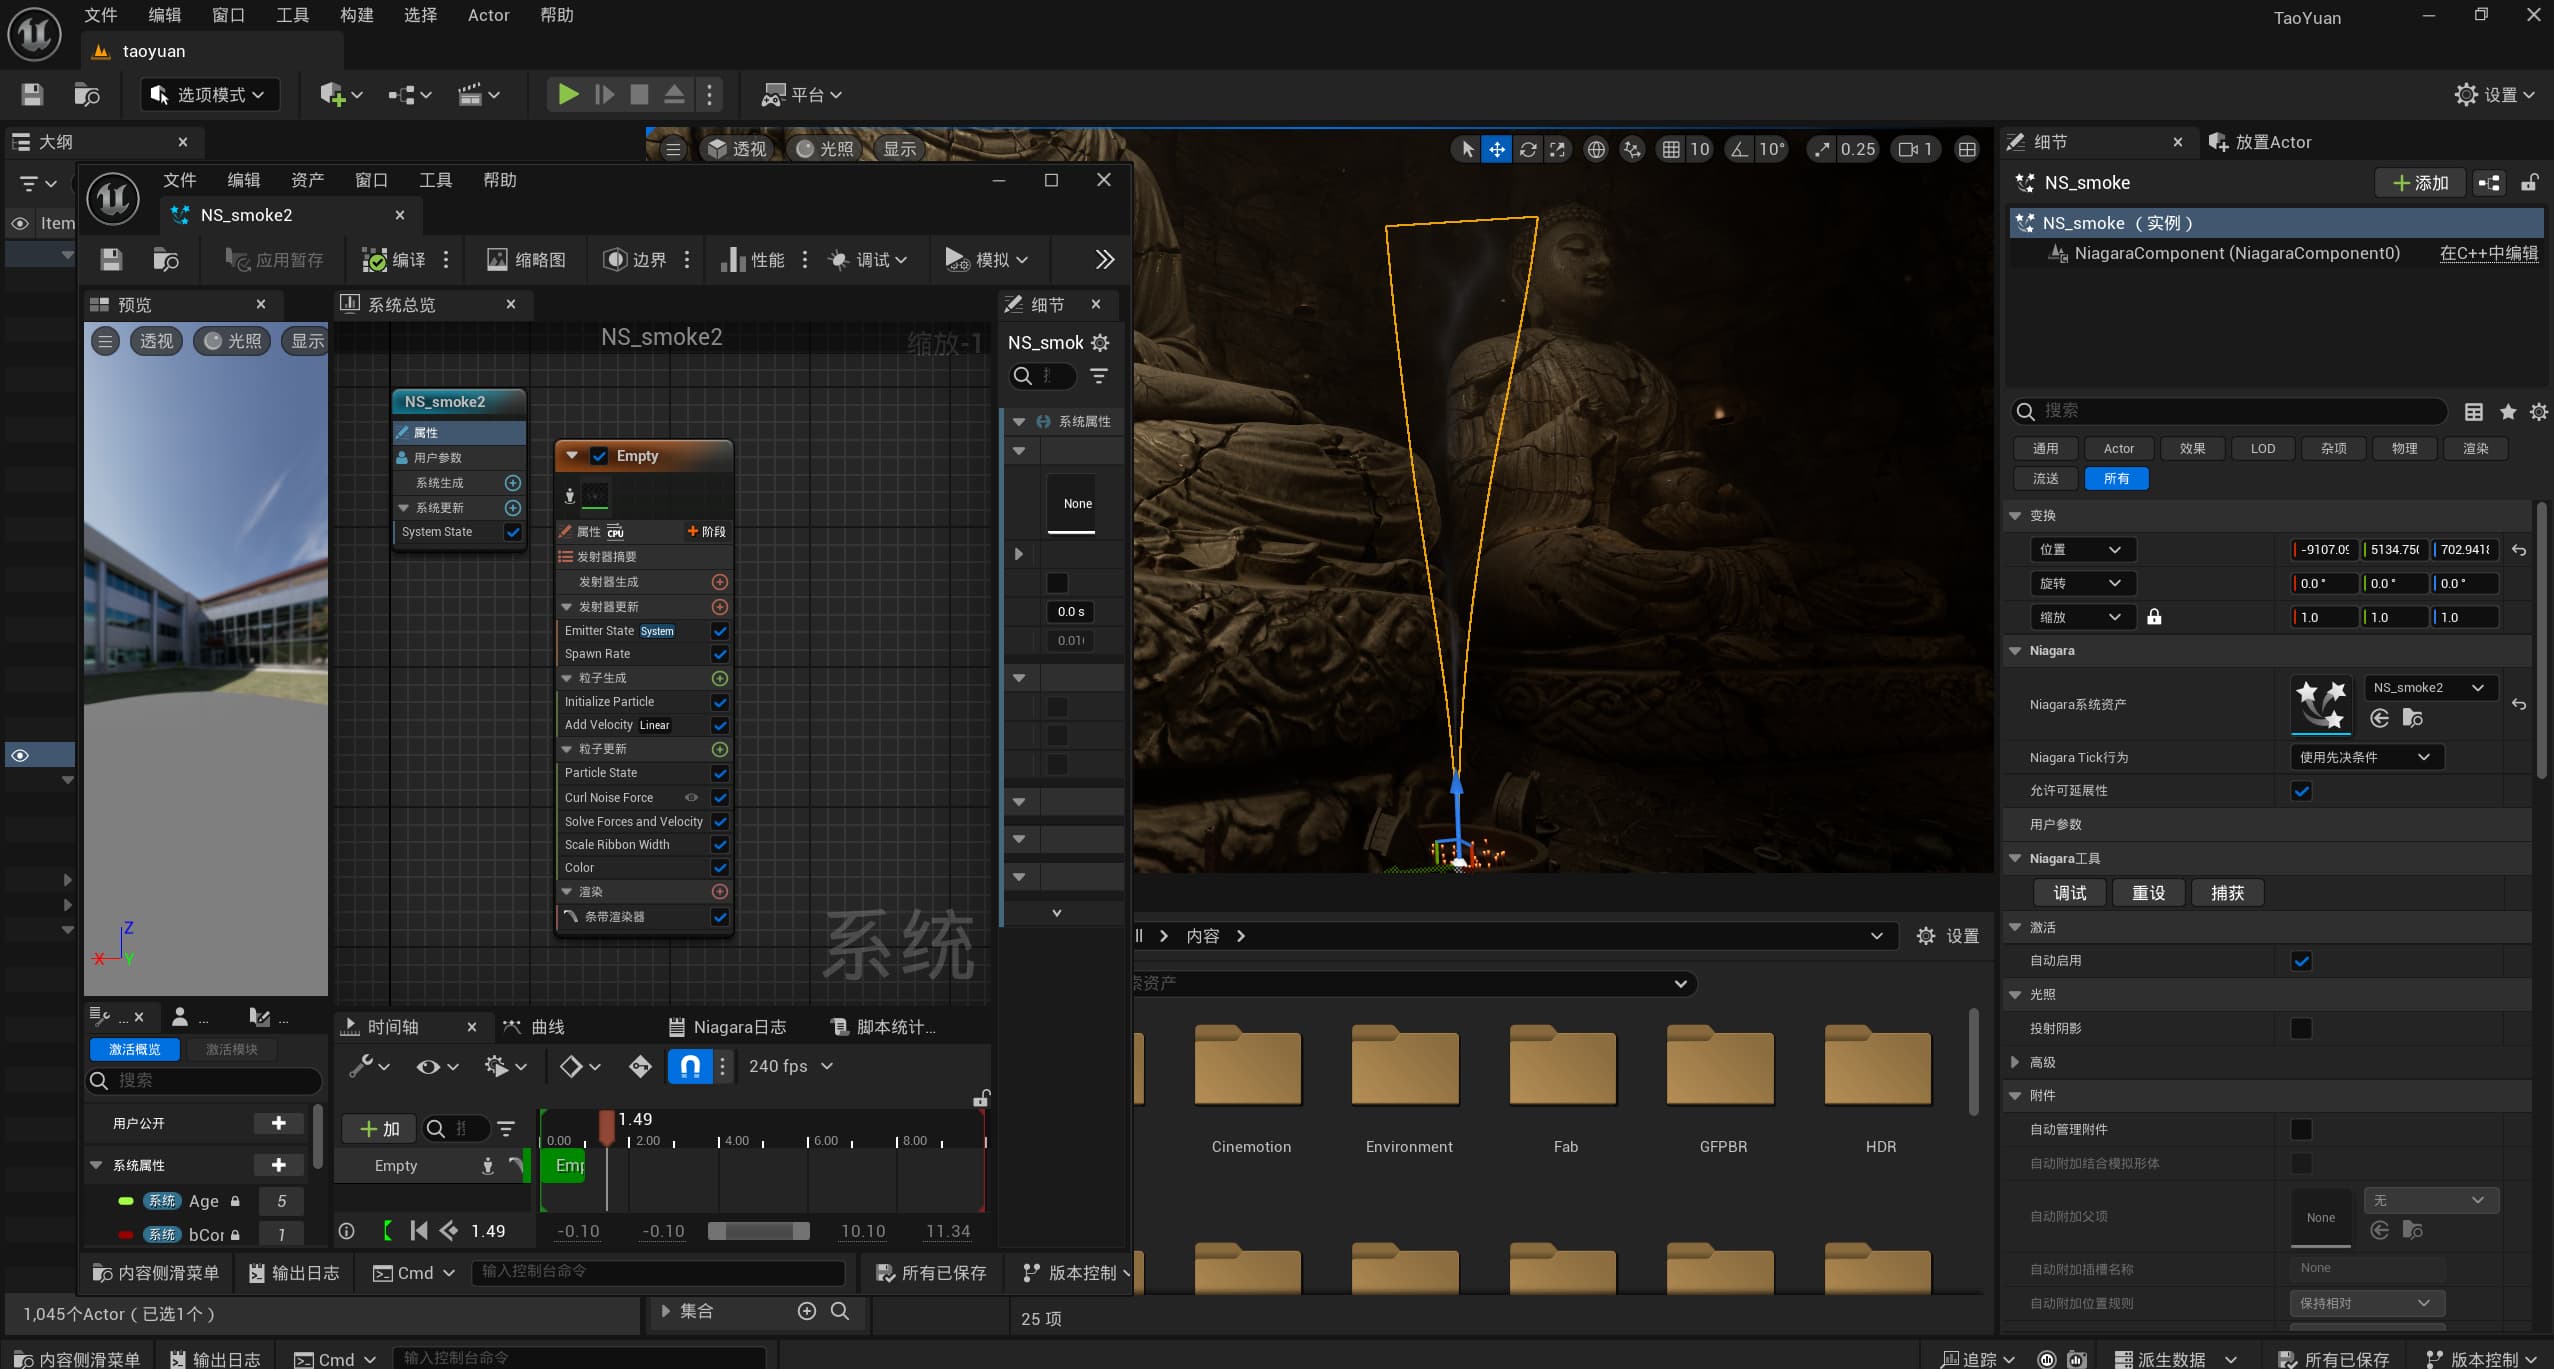This screenshot has width=2554, height=1369.
Task: Open viewport layout maximize icon
Action: (x=1966, y=149)
